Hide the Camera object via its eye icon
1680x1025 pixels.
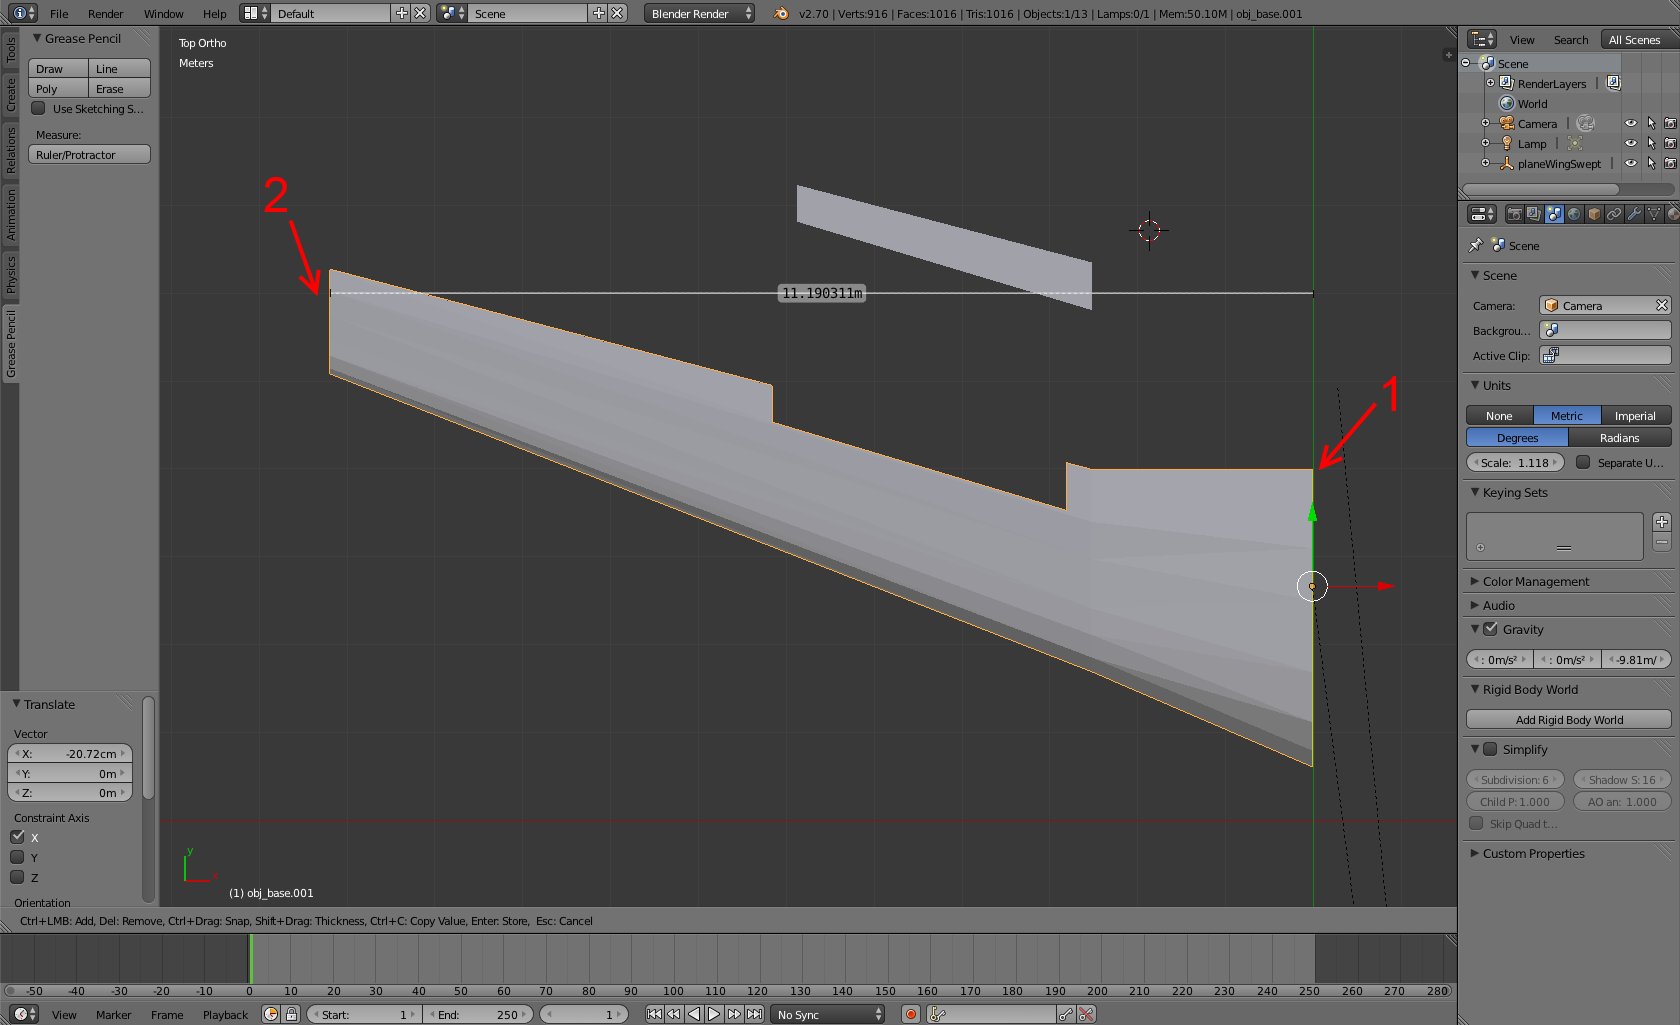coord(1631,124)
